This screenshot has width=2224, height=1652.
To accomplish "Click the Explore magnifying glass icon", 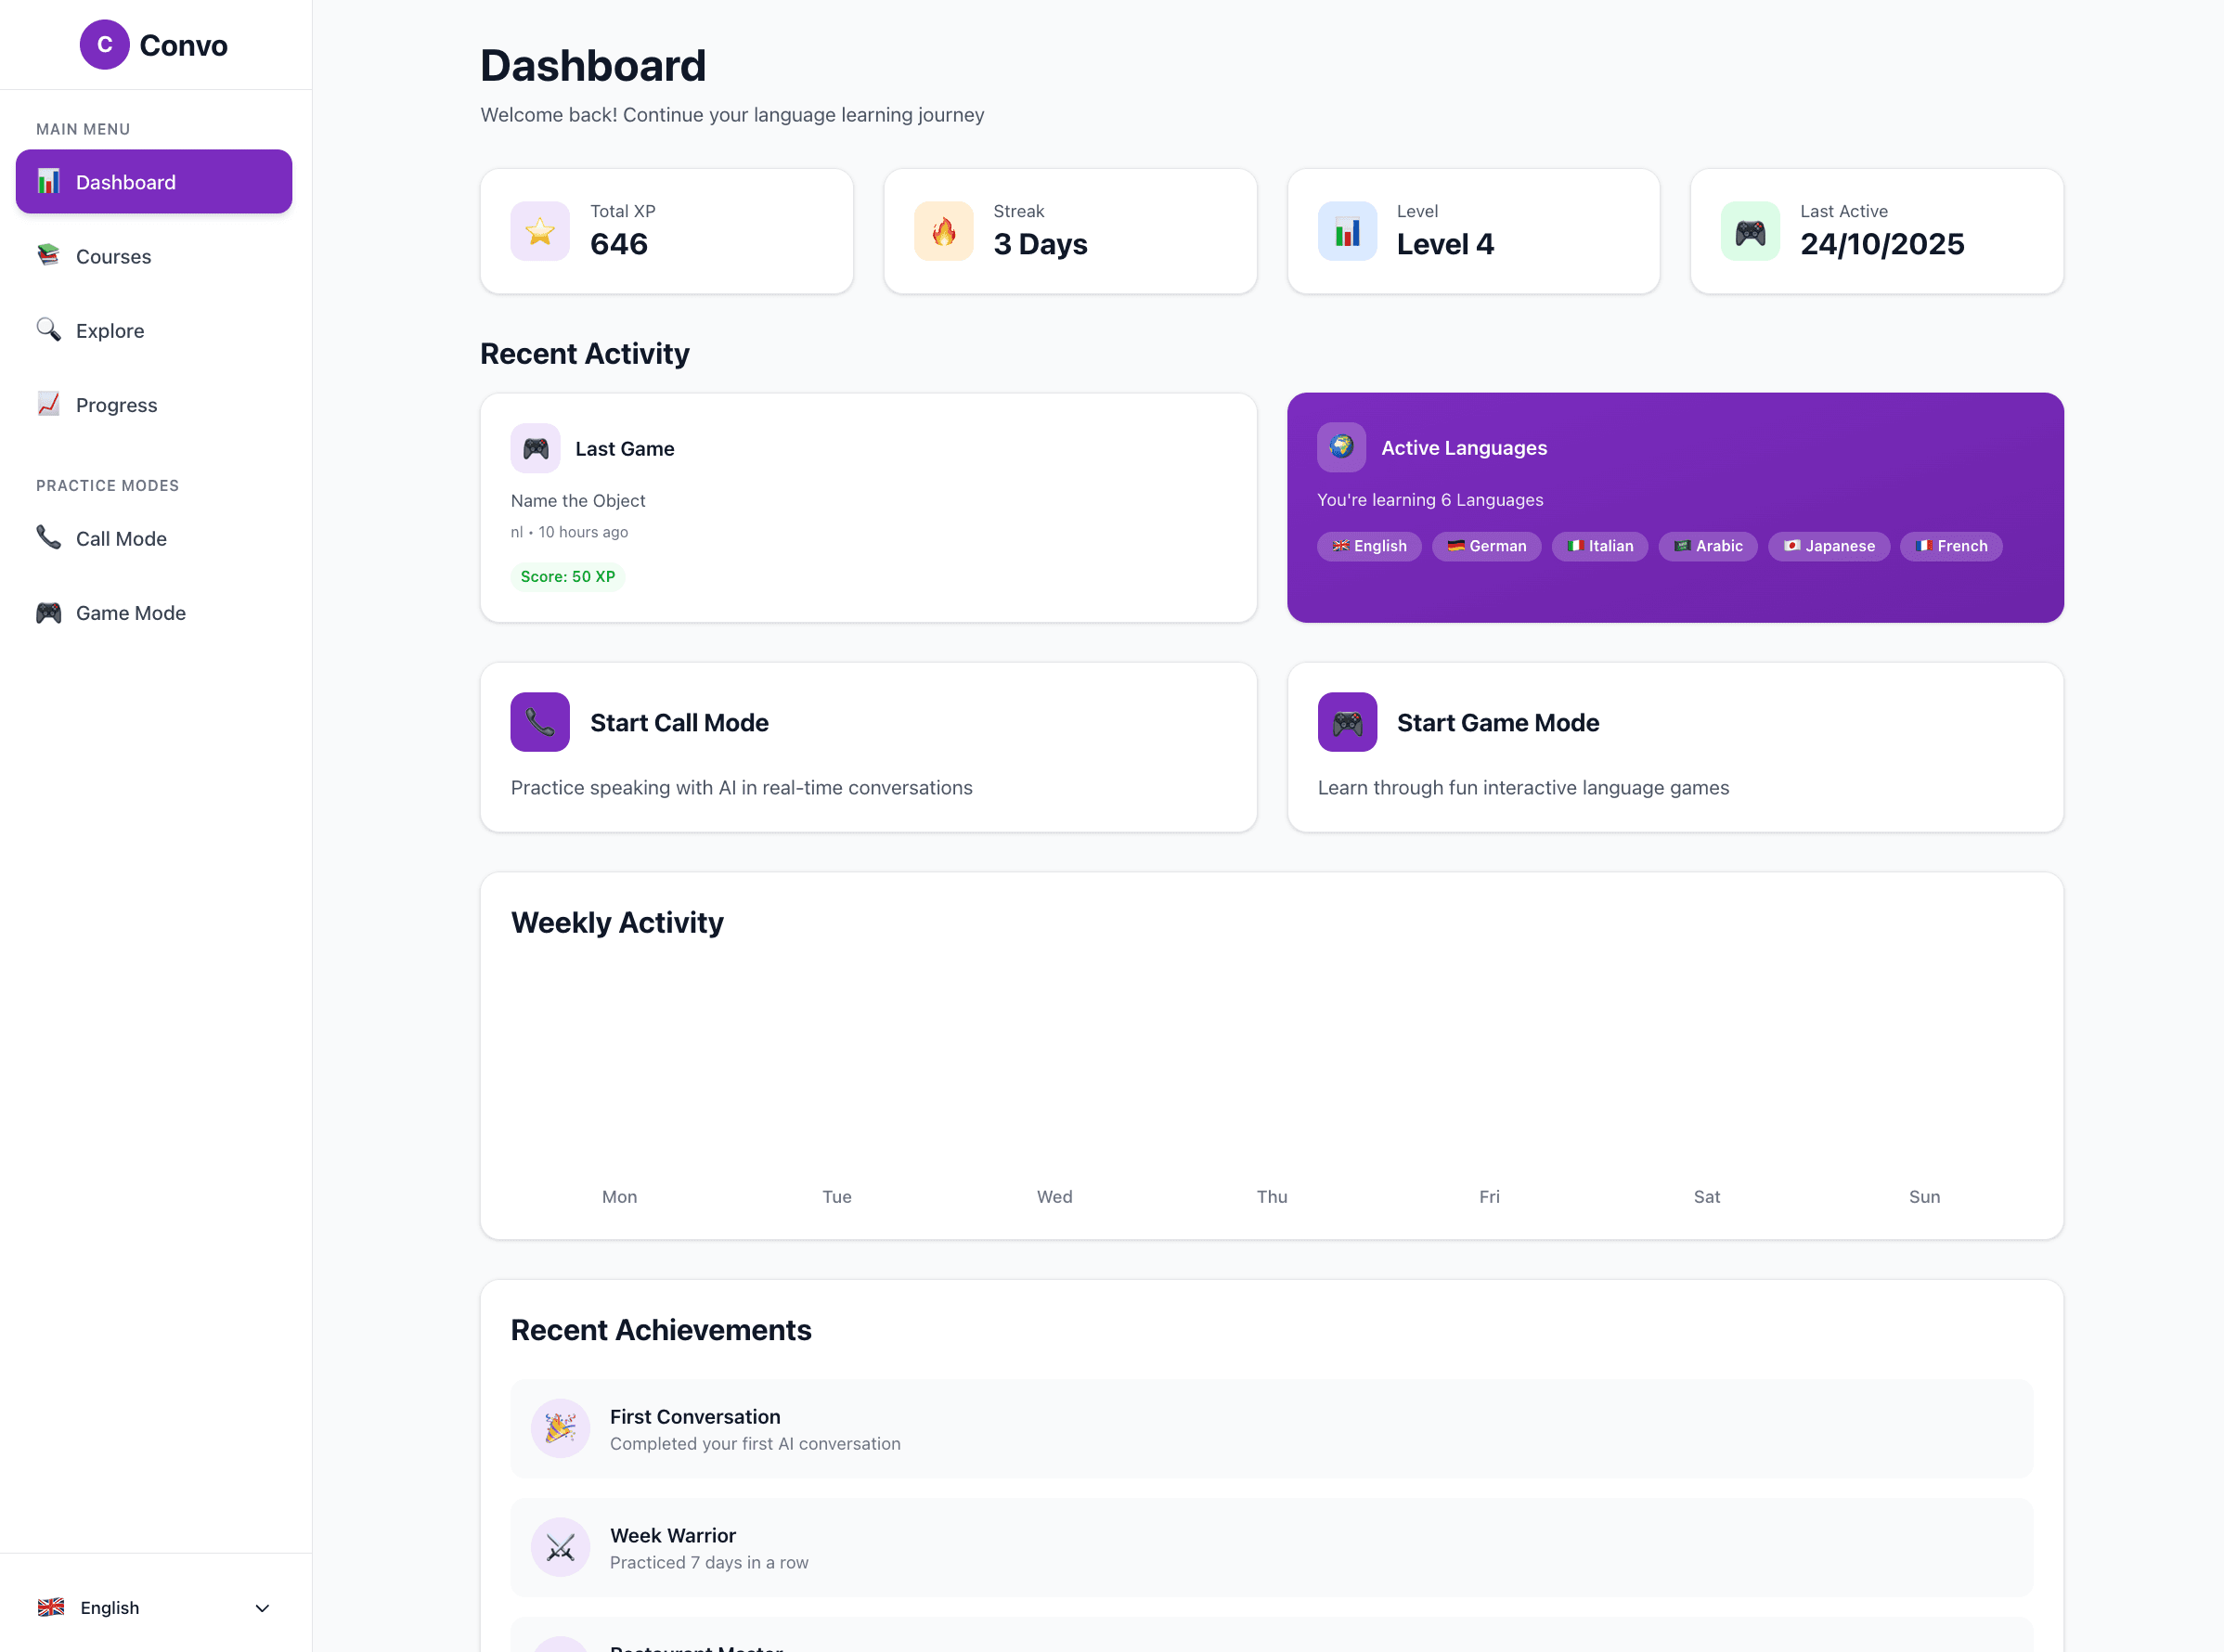I will tap(48, 330).
